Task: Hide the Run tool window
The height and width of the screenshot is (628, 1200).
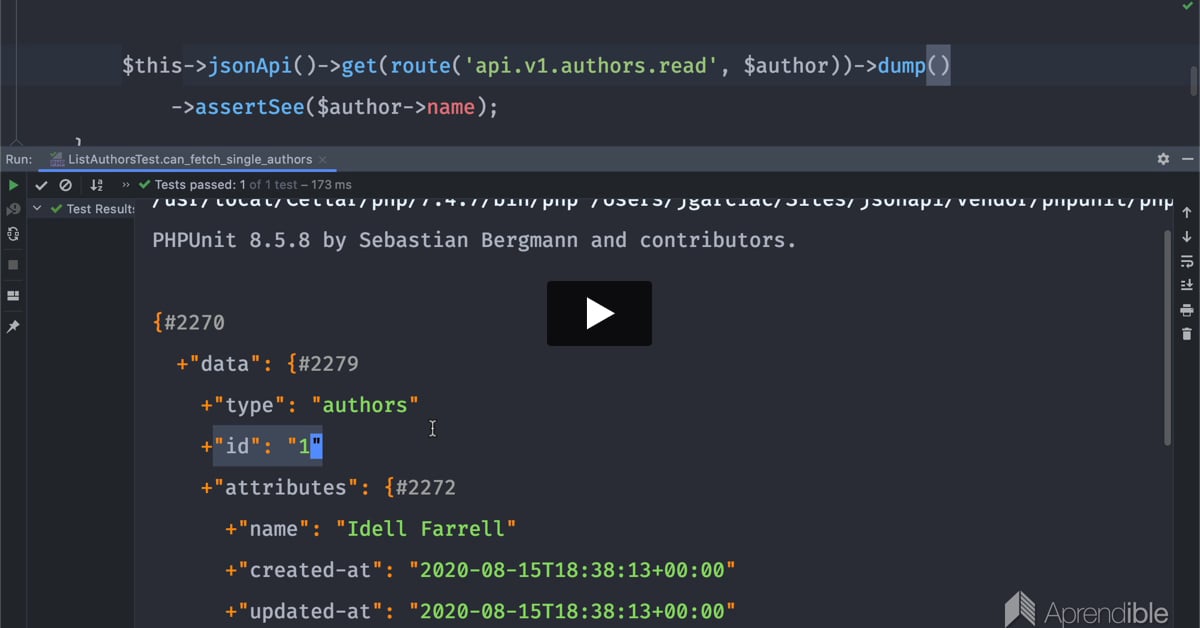Action: pyautogui.click(x=1187, y=159)
